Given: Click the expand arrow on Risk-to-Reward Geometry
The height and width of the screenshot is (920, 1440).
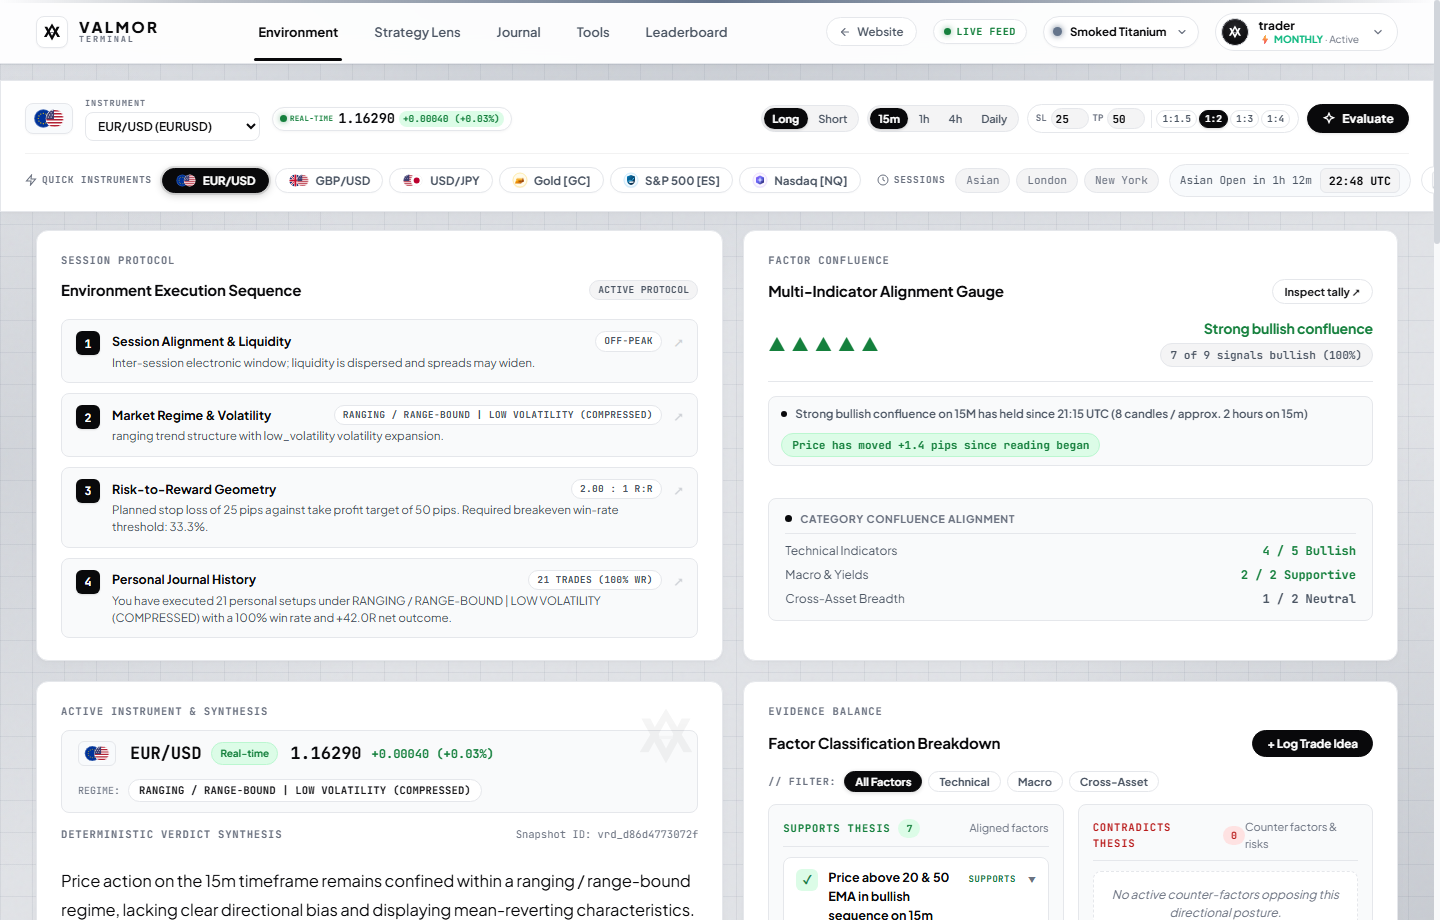Looking at the screenshot, I should [x=679, y=490].
